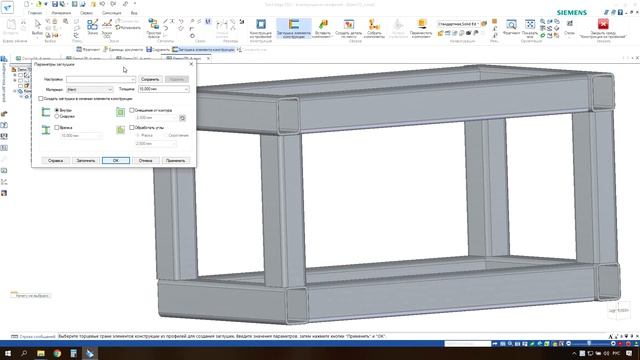The height and width of the screenshot is (360, 640).
Task: Confirm the dialog with OK
Action: [x=116, y=160]
